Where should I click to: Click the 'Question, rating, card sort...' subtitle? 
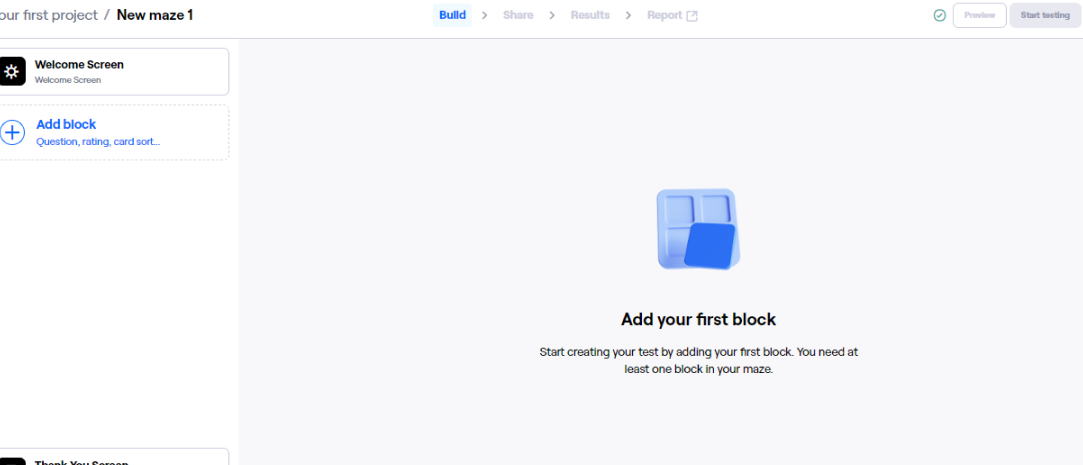[98, 142]
